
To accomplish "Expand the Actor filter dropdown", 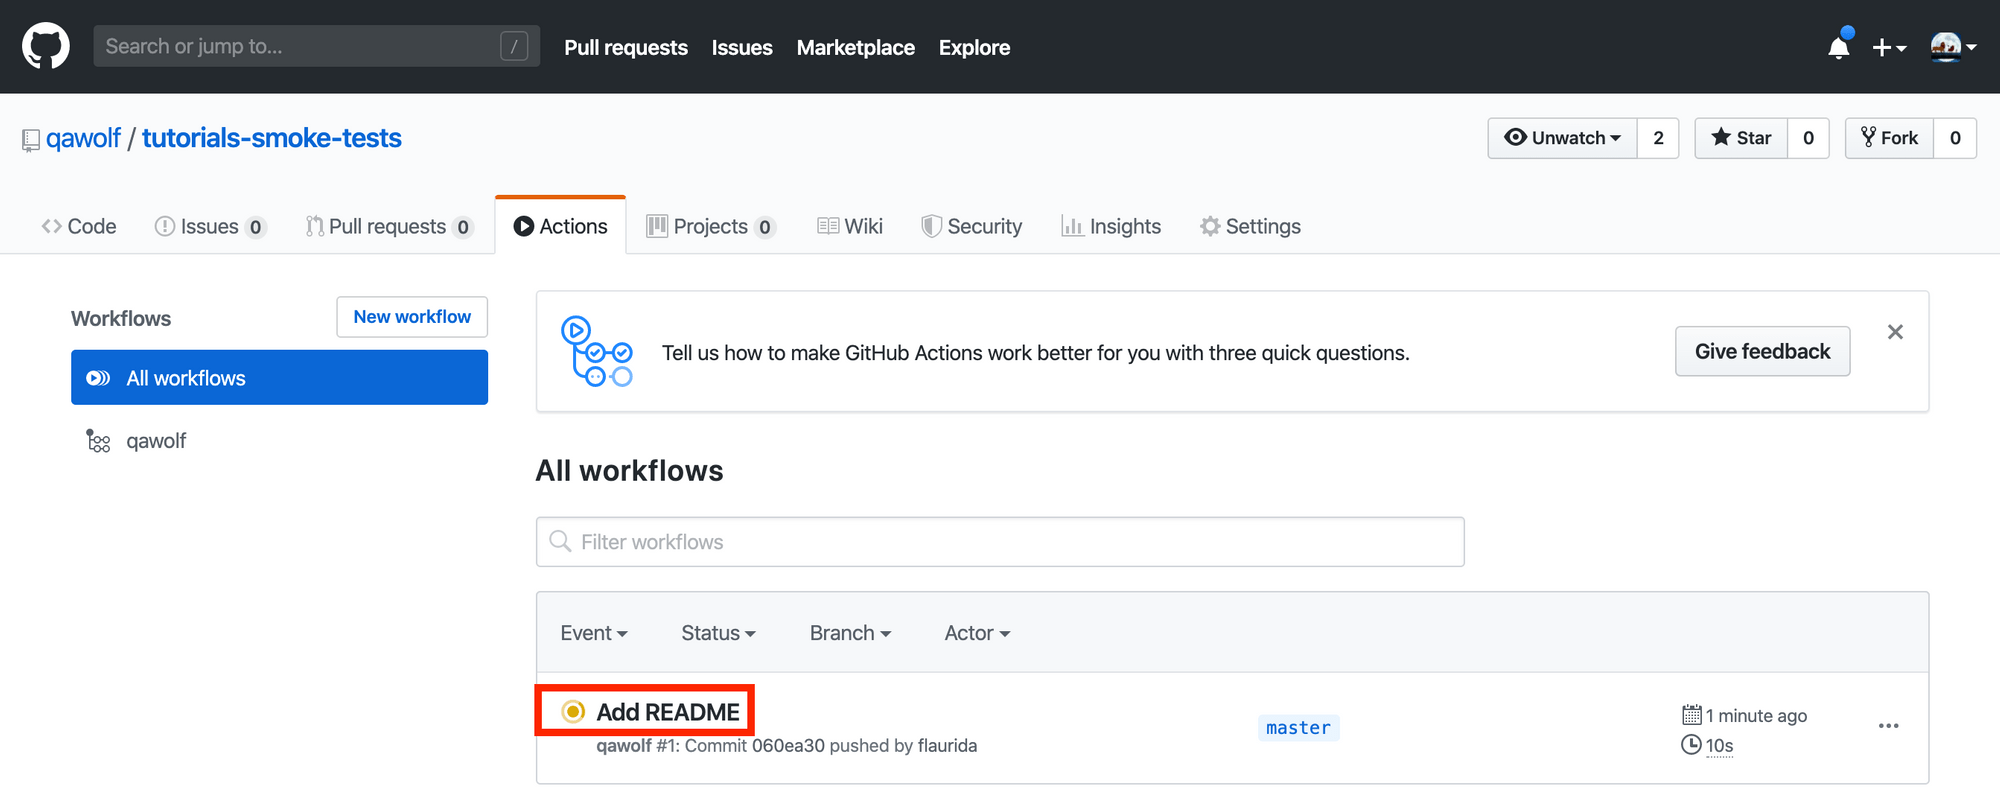I will click(977, 633).
